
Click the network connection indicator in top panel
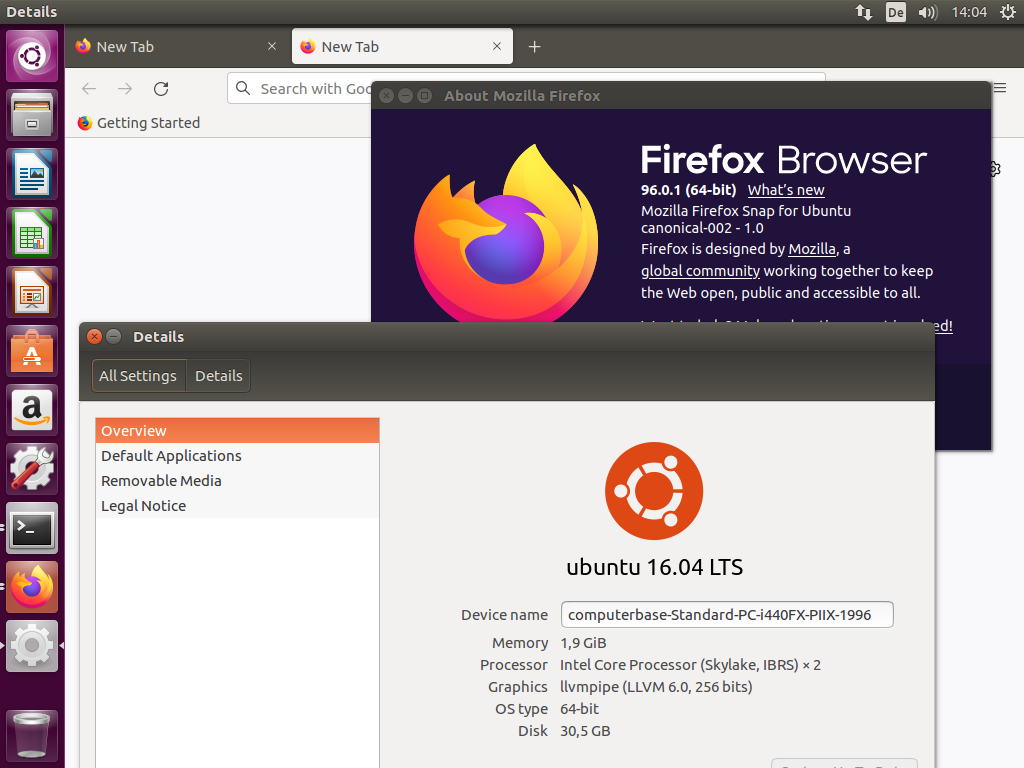864,12
